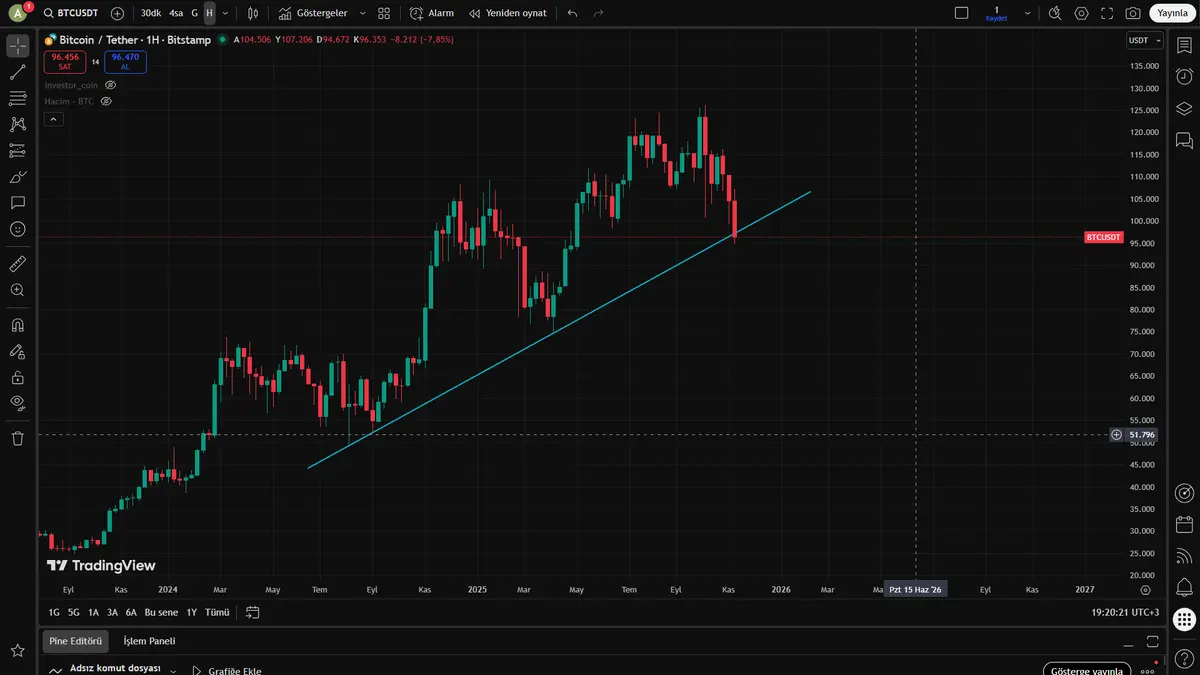1200x675 pixels.
Task: Set date range to 1G
Action: (54, 612)
